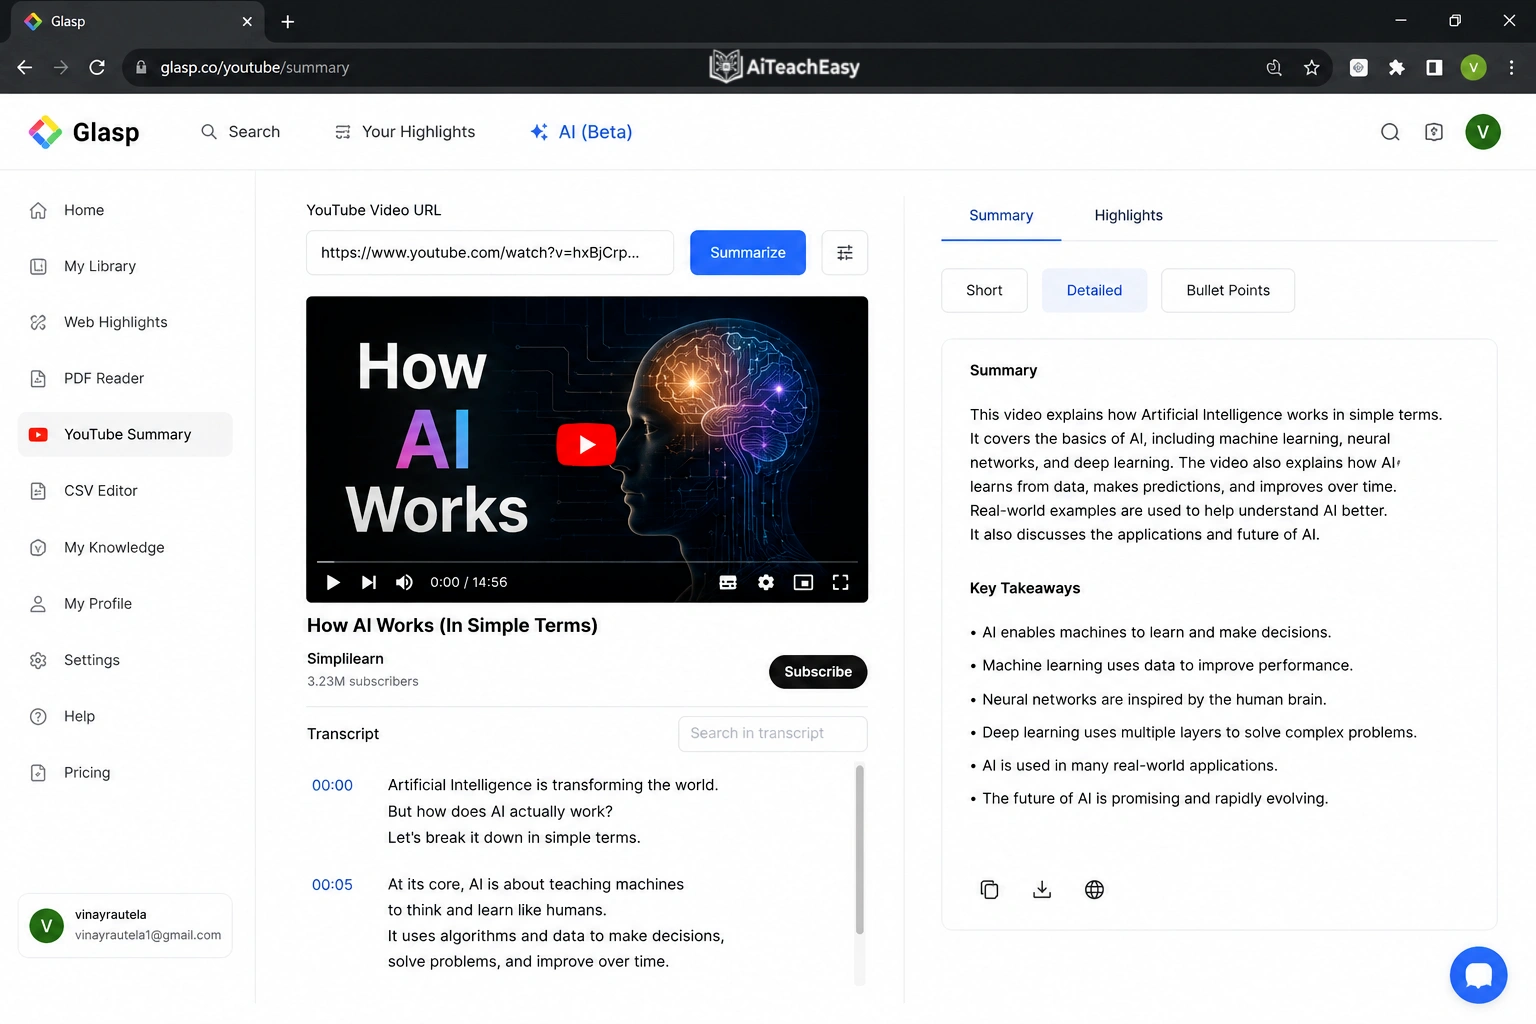Select the Short summary option
1536x1024 pixels.
984,290
